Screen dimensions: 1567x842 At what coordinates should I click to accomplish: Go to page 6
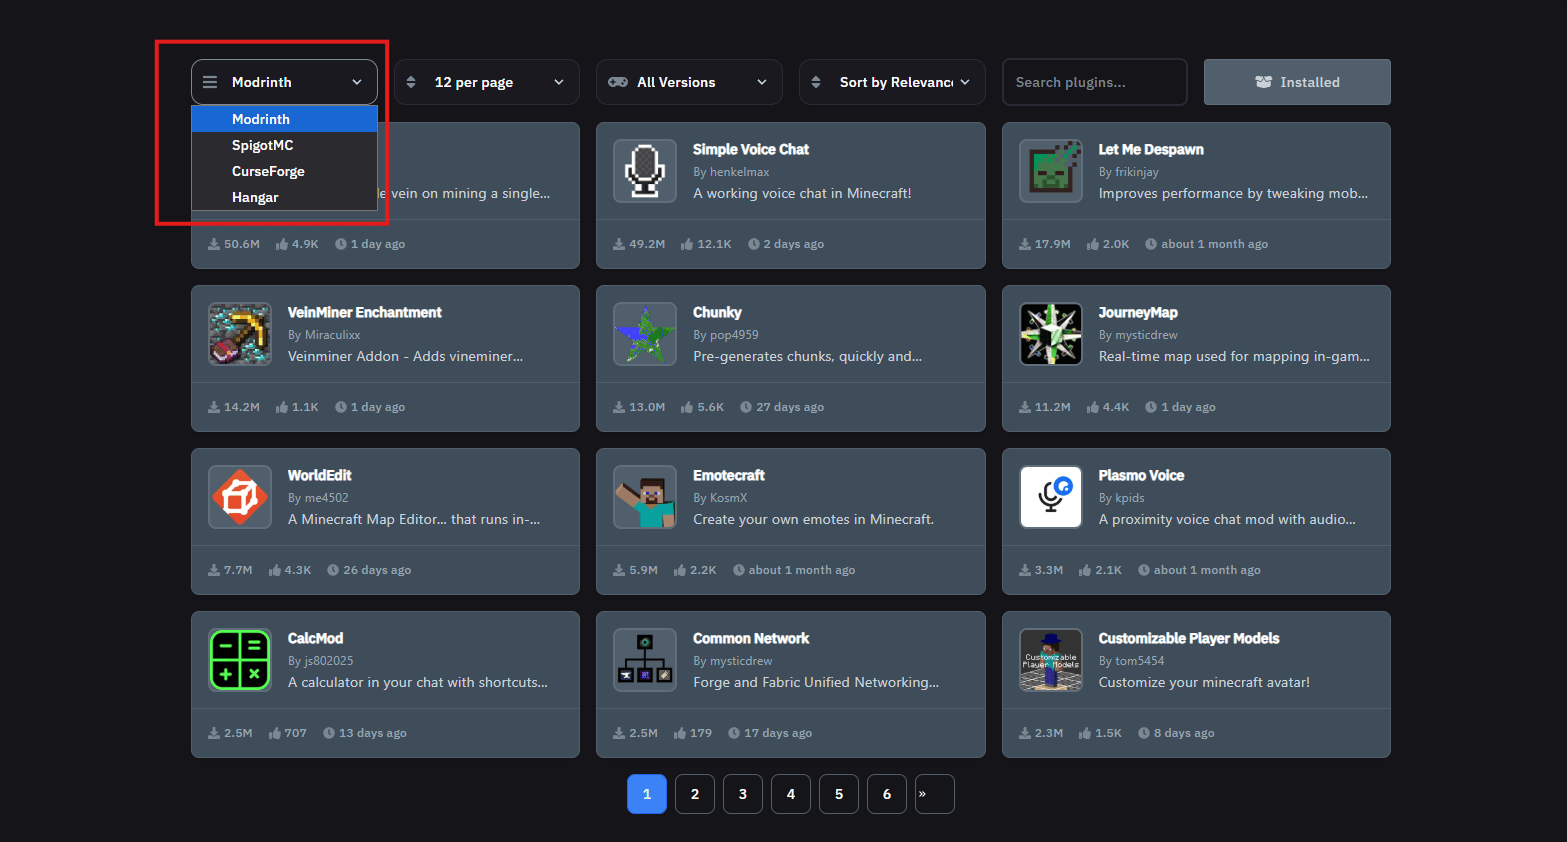pyautogui.click(x=887, y=794)
